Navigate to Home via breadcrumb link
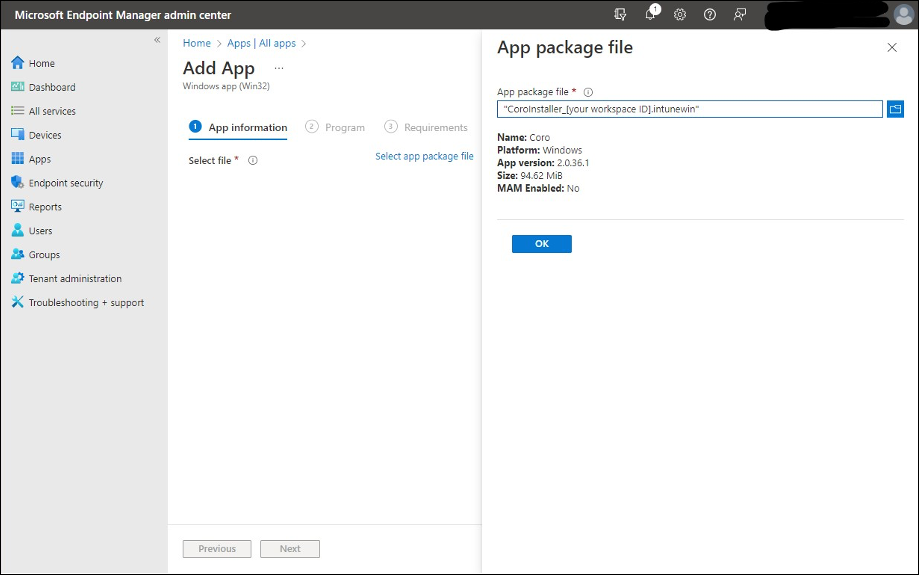Screen dimensions: 919x575 tap(197, 44)
